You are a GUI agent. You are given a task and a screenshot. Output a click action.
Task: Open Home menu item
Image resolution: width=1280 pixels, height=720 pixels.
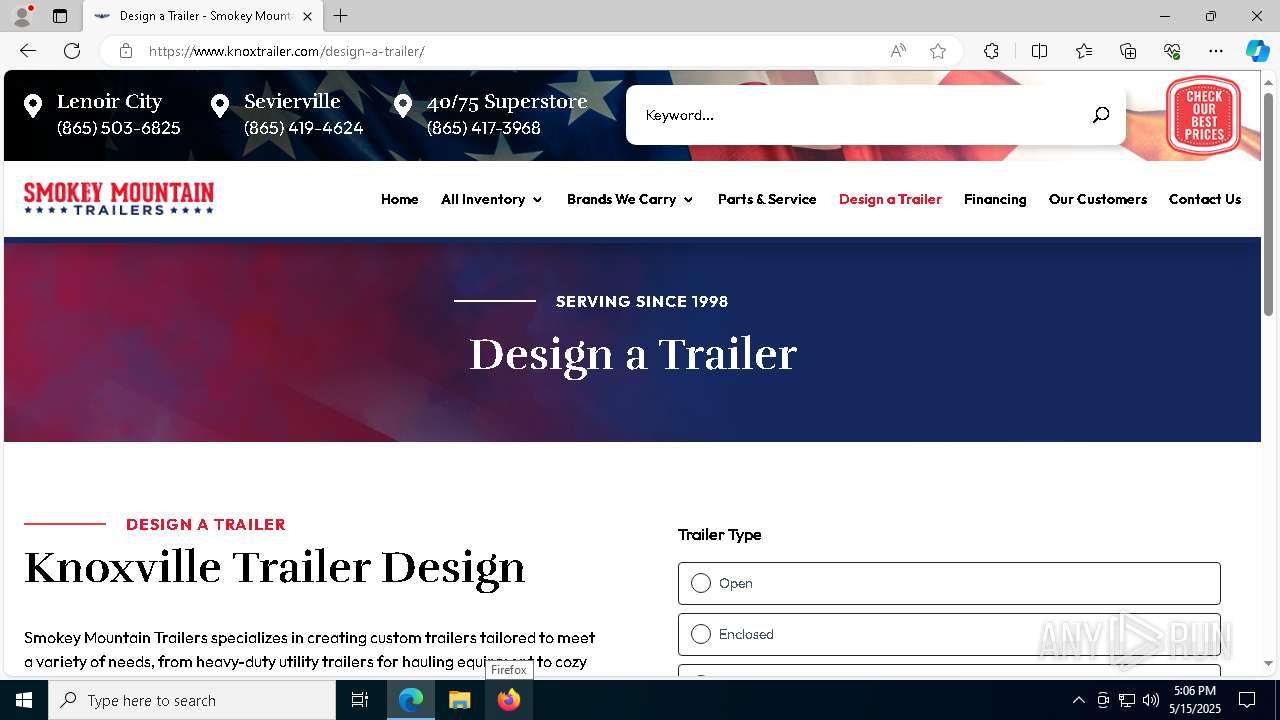[400, 199]
